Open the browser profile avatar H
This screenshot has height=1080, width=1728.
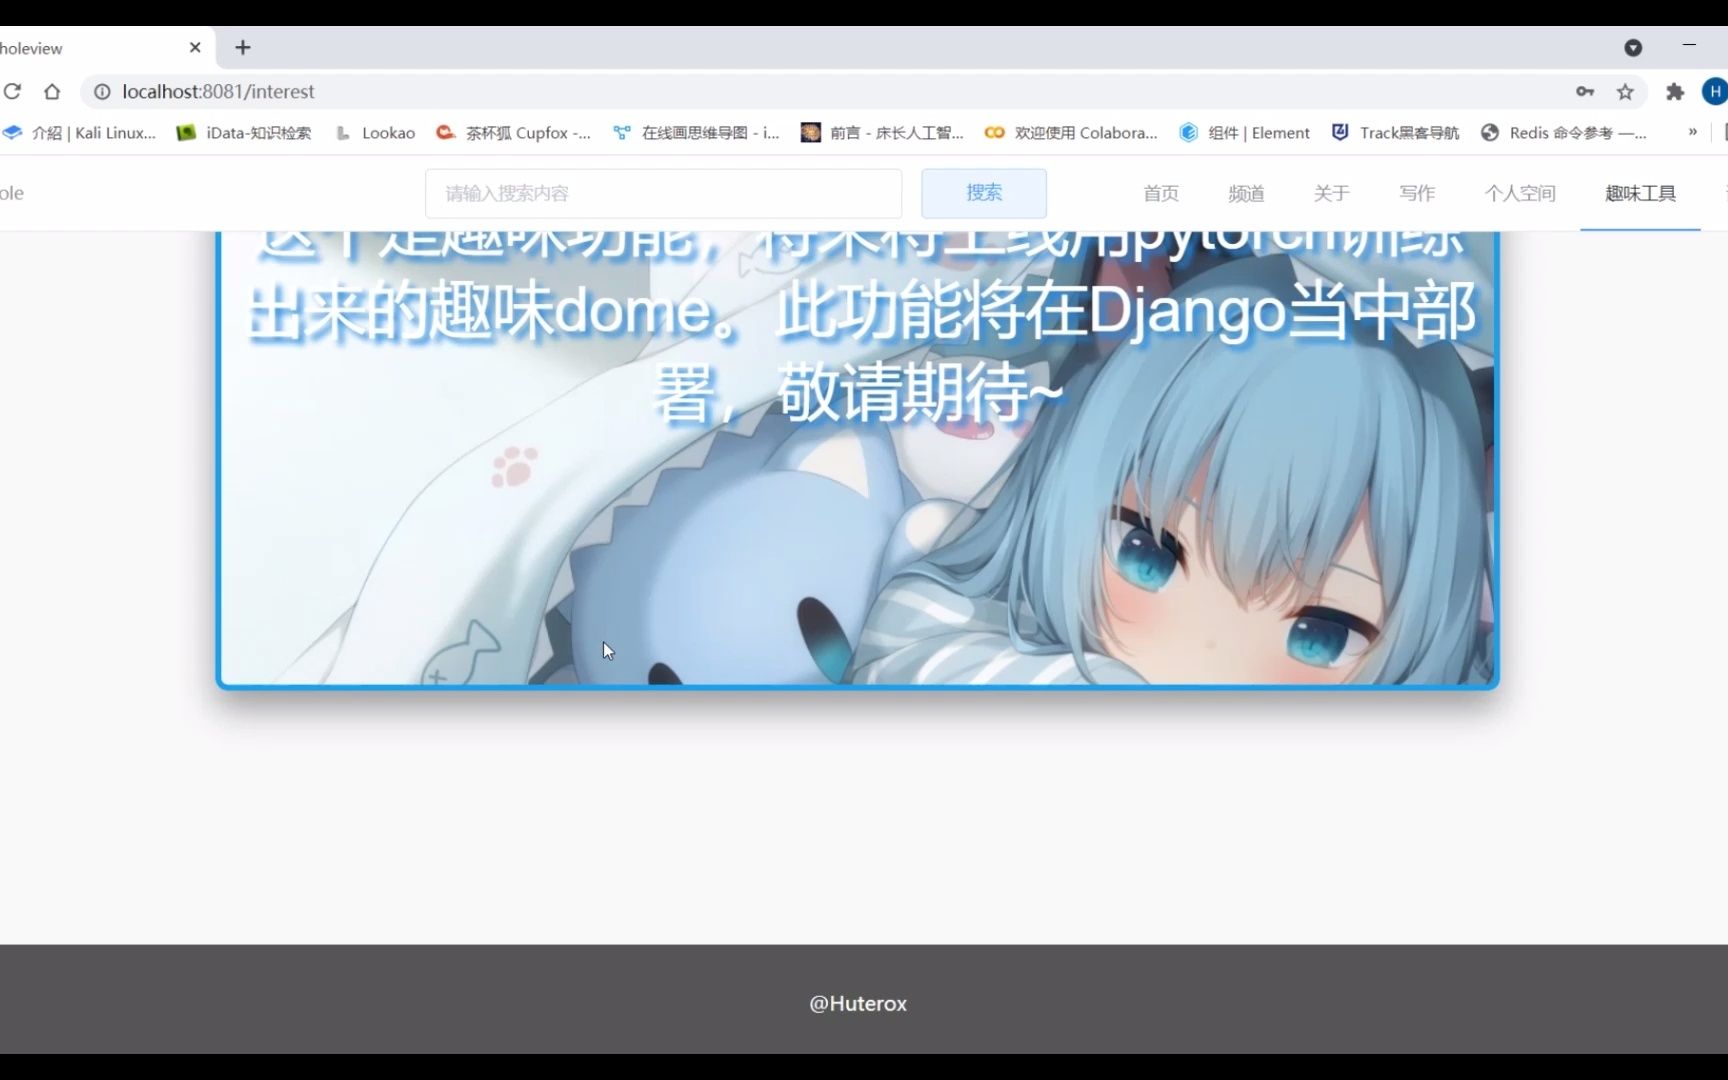coord(1715,91)
